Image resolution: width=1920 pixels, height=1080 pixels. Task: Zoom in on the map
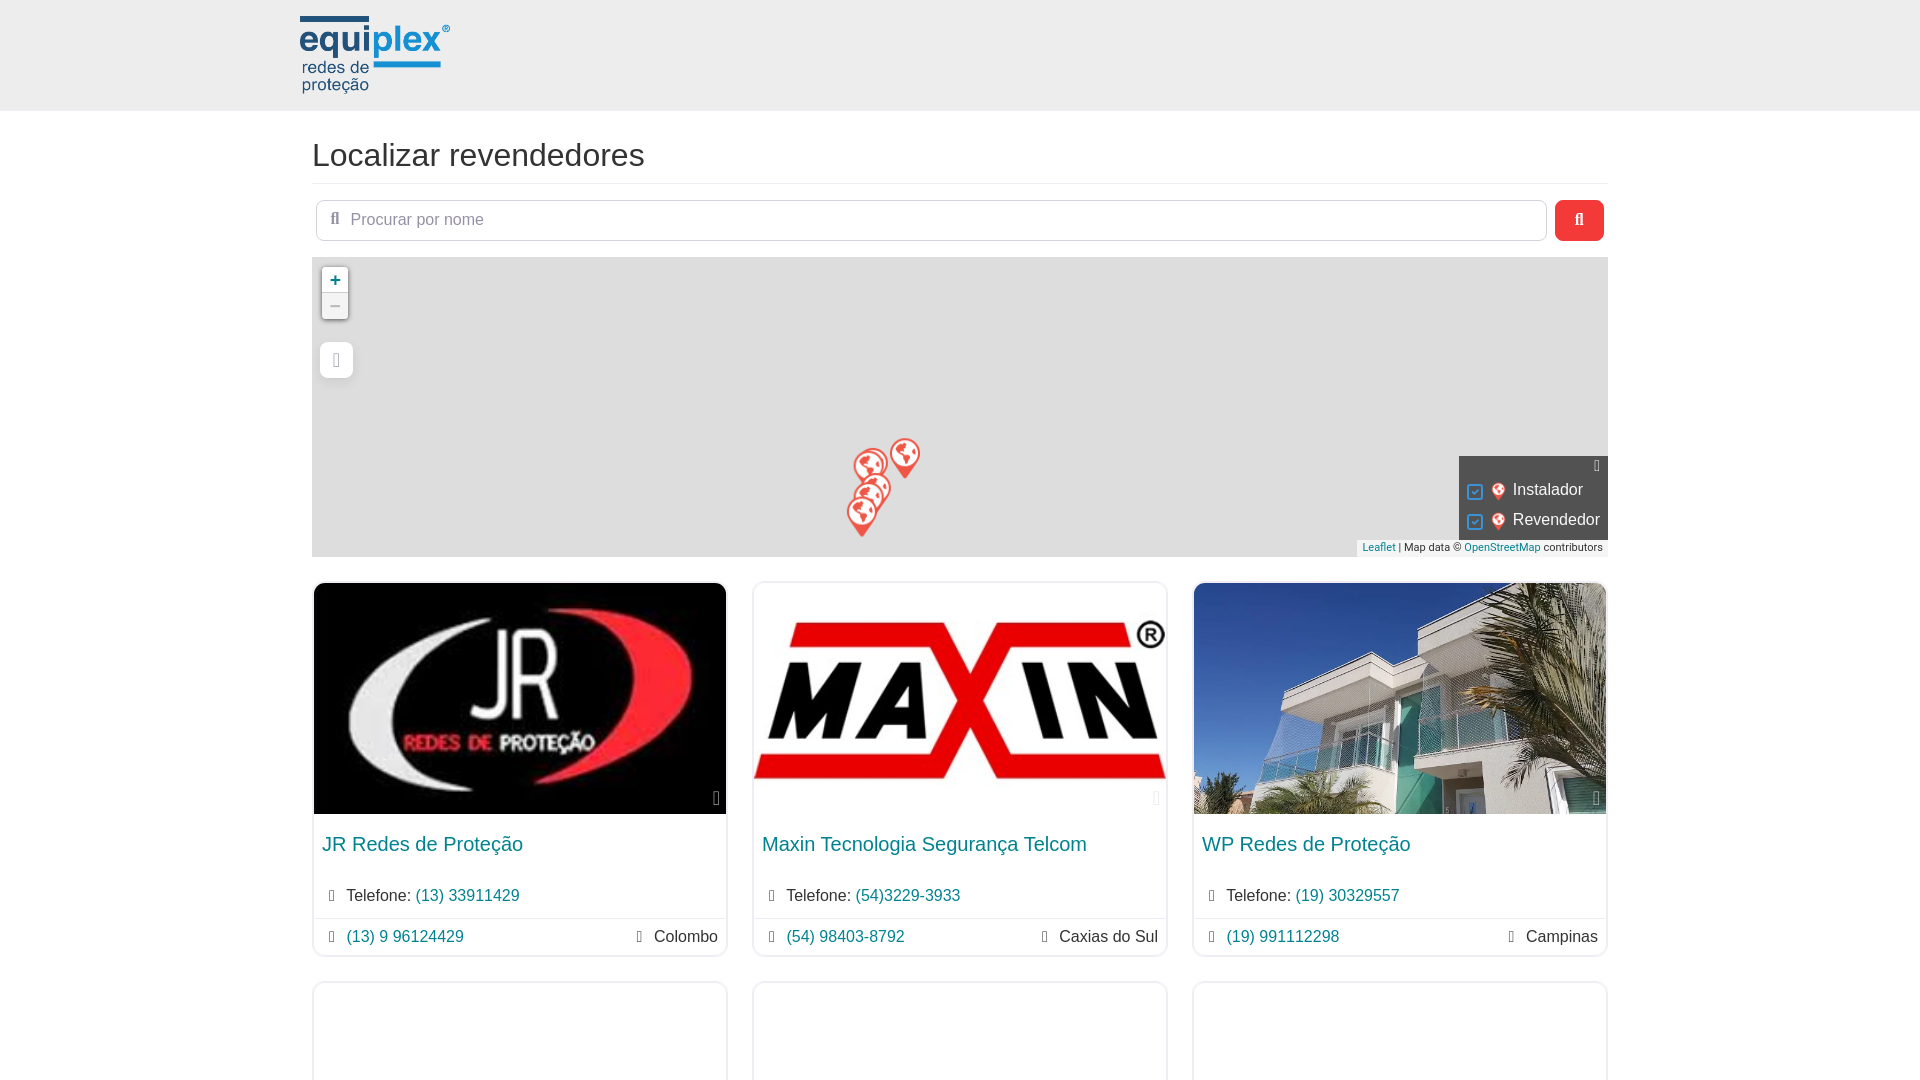pyautogui.click(x=335, y=280)
